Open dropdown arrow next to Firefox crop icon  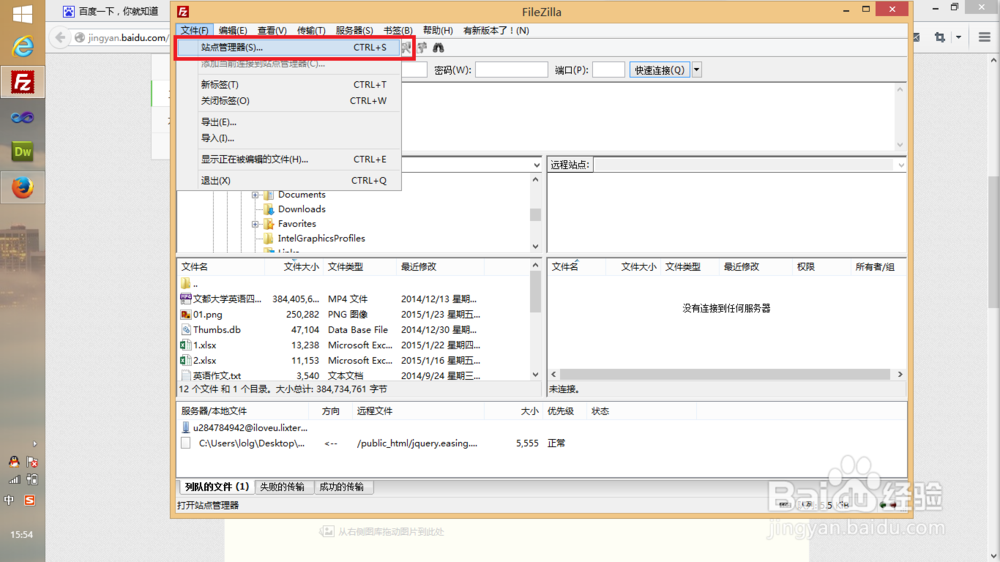pos(959,38)
